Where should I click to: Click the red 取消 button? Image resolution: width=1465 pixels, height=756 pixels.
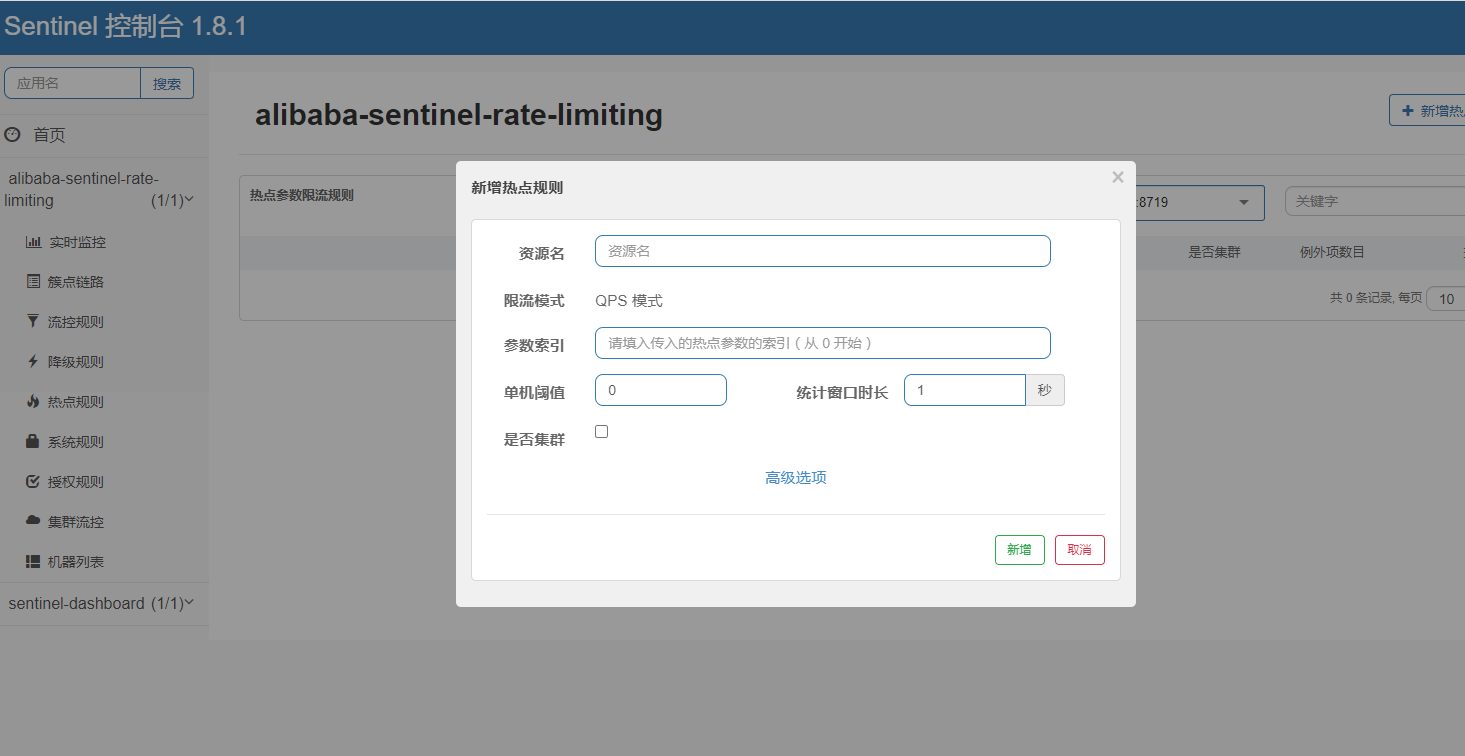tap(1080, 550)
